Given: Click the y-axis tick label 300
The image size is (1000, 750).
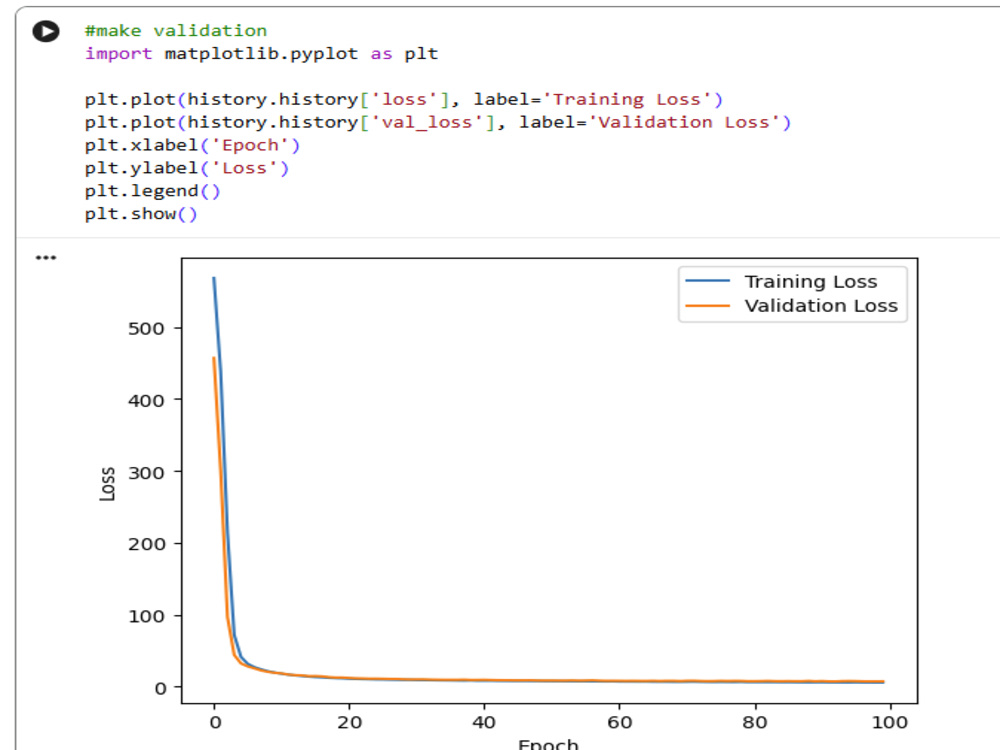Looking at the screenshot, I should click(146, 473).
